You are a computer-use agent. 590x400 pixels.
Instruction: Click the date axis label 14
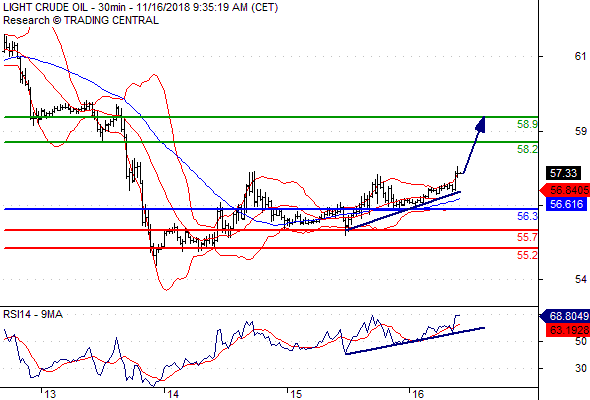[x=173, y=394]
